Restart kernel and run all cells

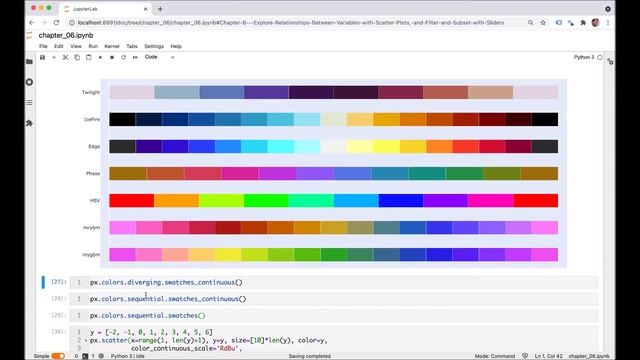(135, 58)
